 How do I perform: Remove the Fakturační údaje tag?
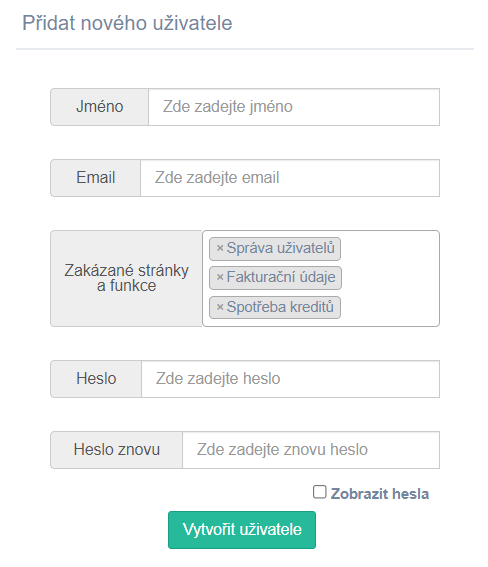220,277
